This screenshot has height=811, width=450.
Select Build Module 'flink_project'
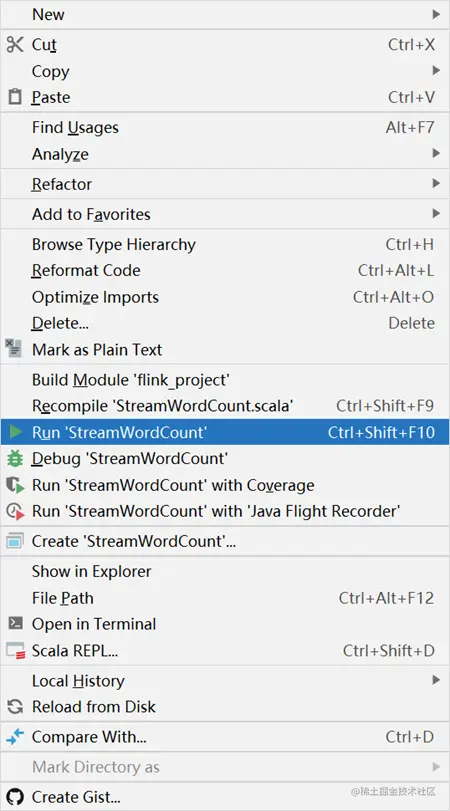click(225, 380)
